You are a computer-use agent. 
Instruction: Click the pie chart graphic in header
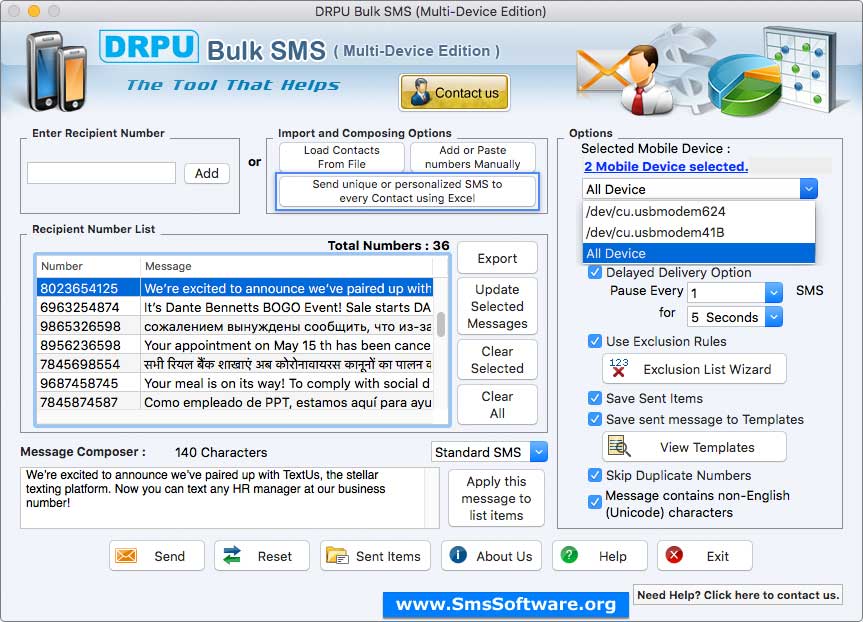[x=744, y=84]
